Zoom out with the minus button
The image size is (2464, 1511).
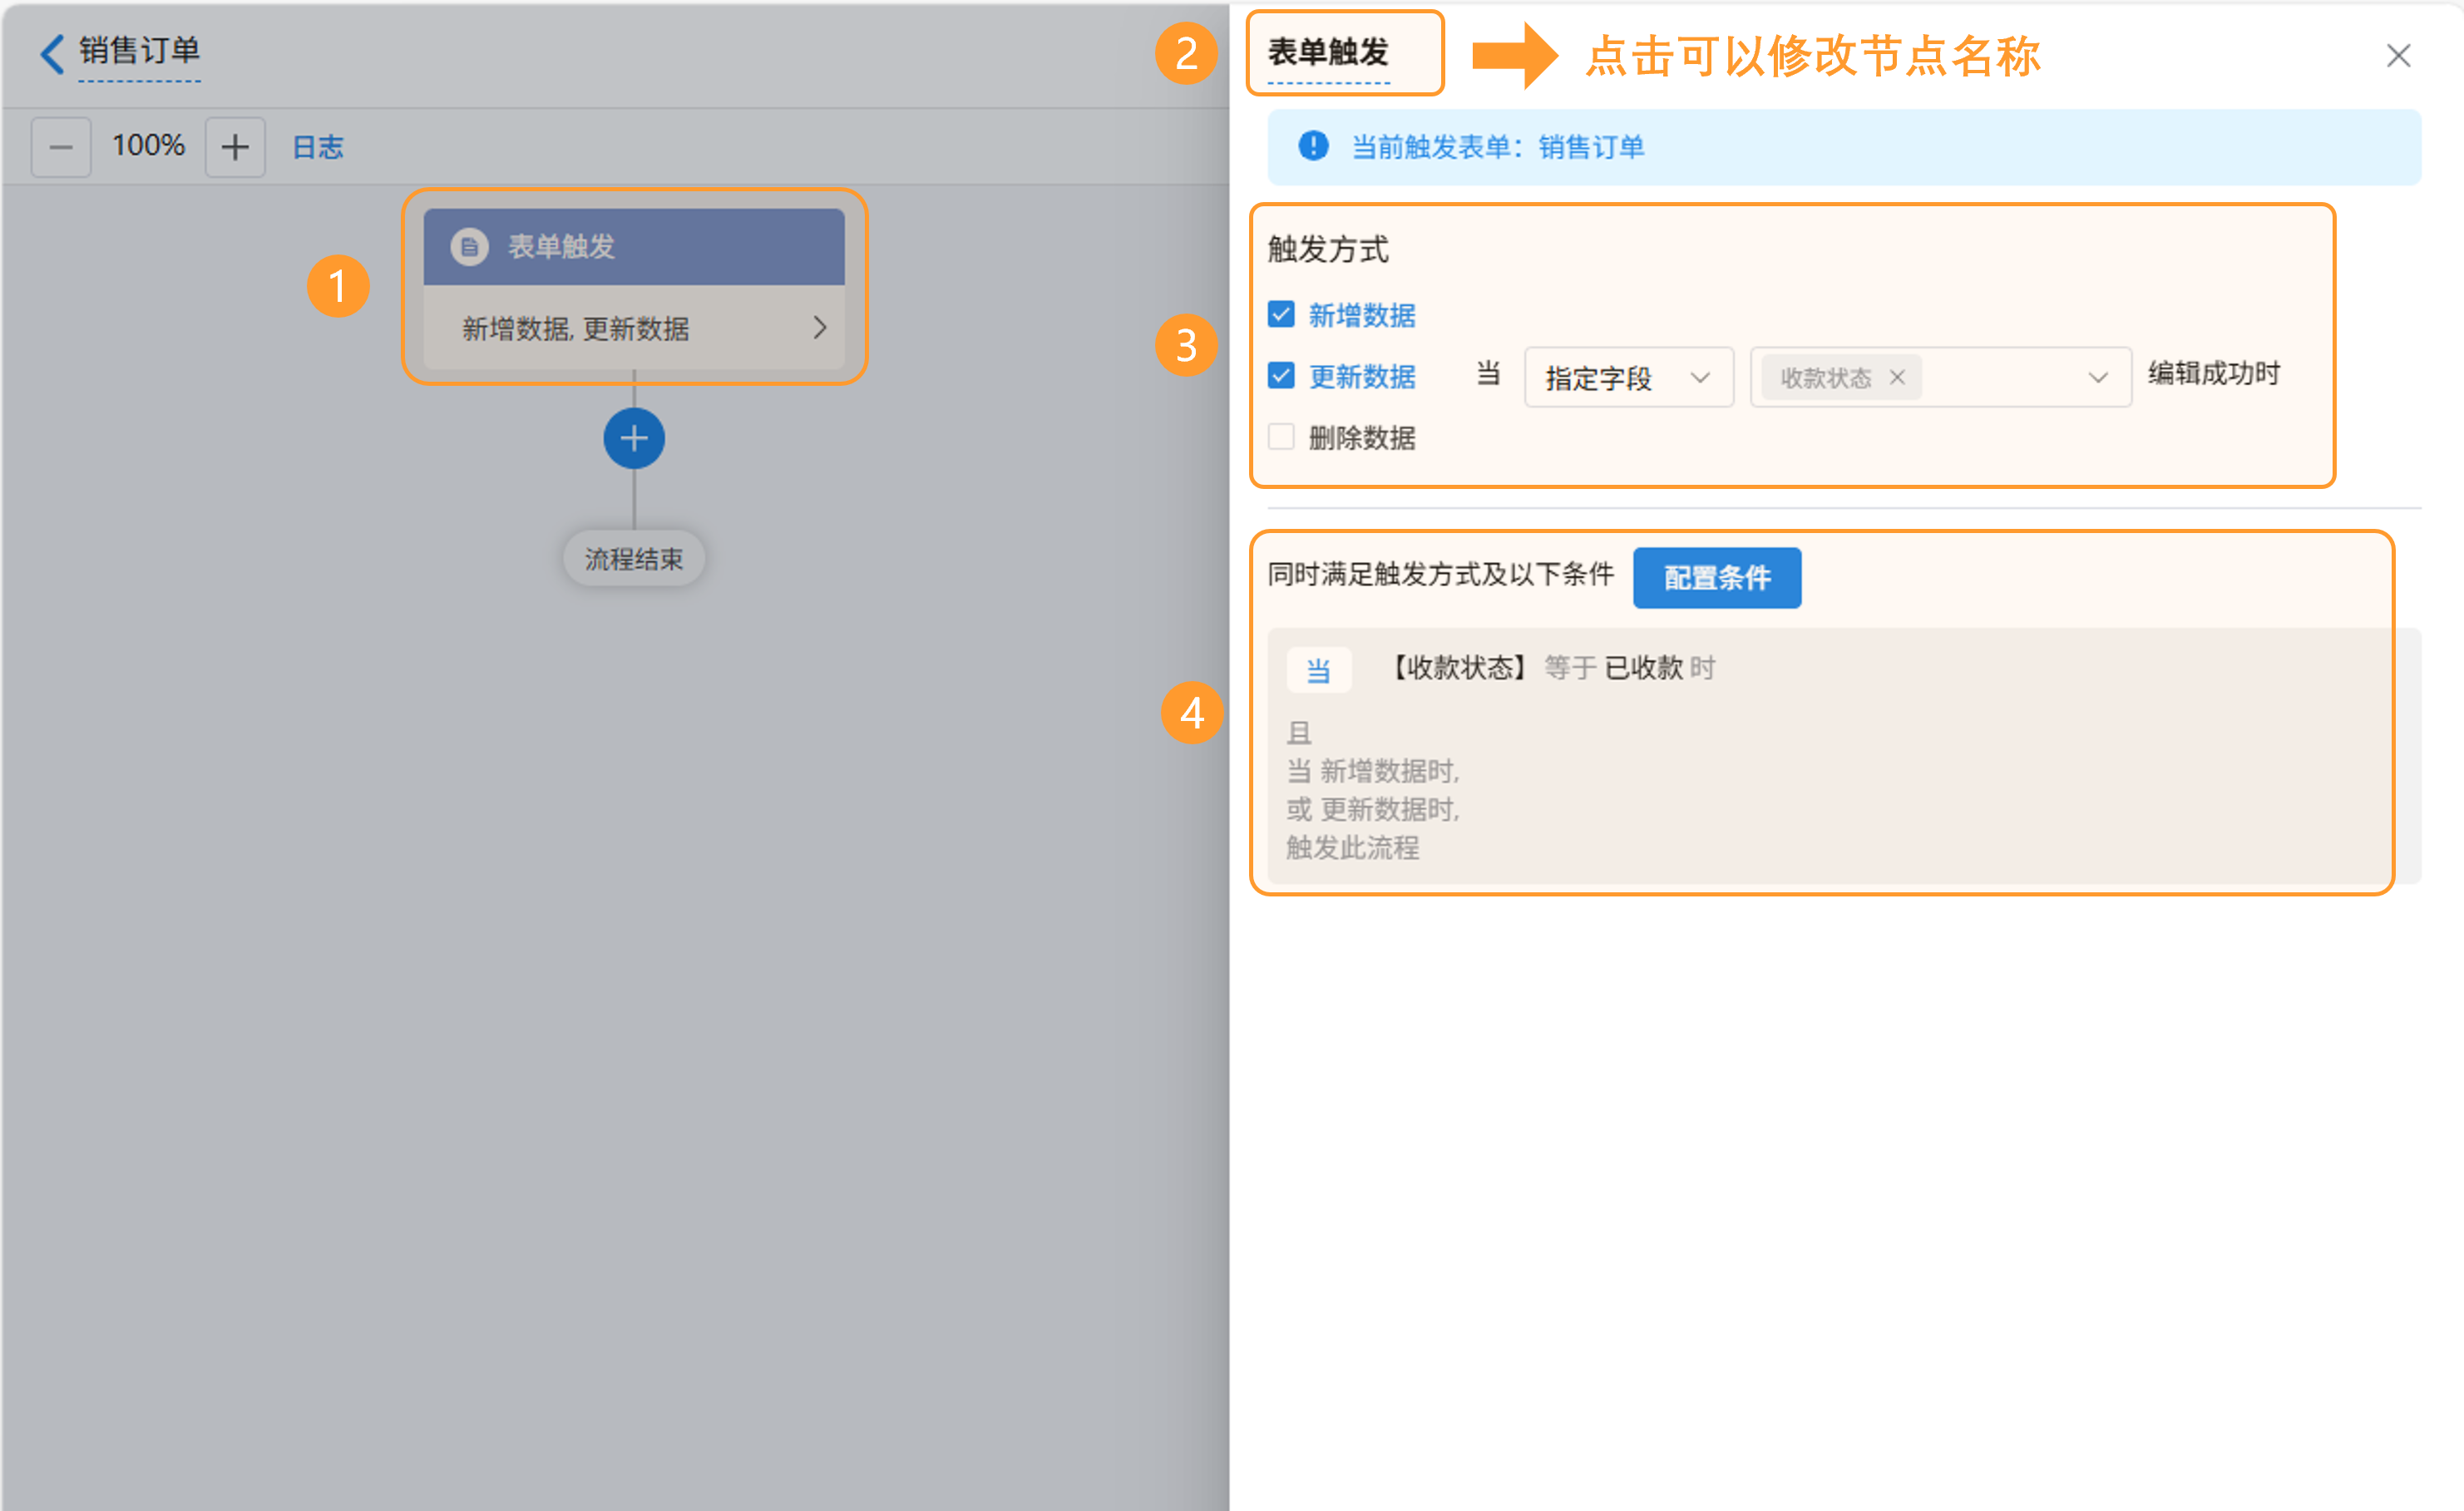61,147
